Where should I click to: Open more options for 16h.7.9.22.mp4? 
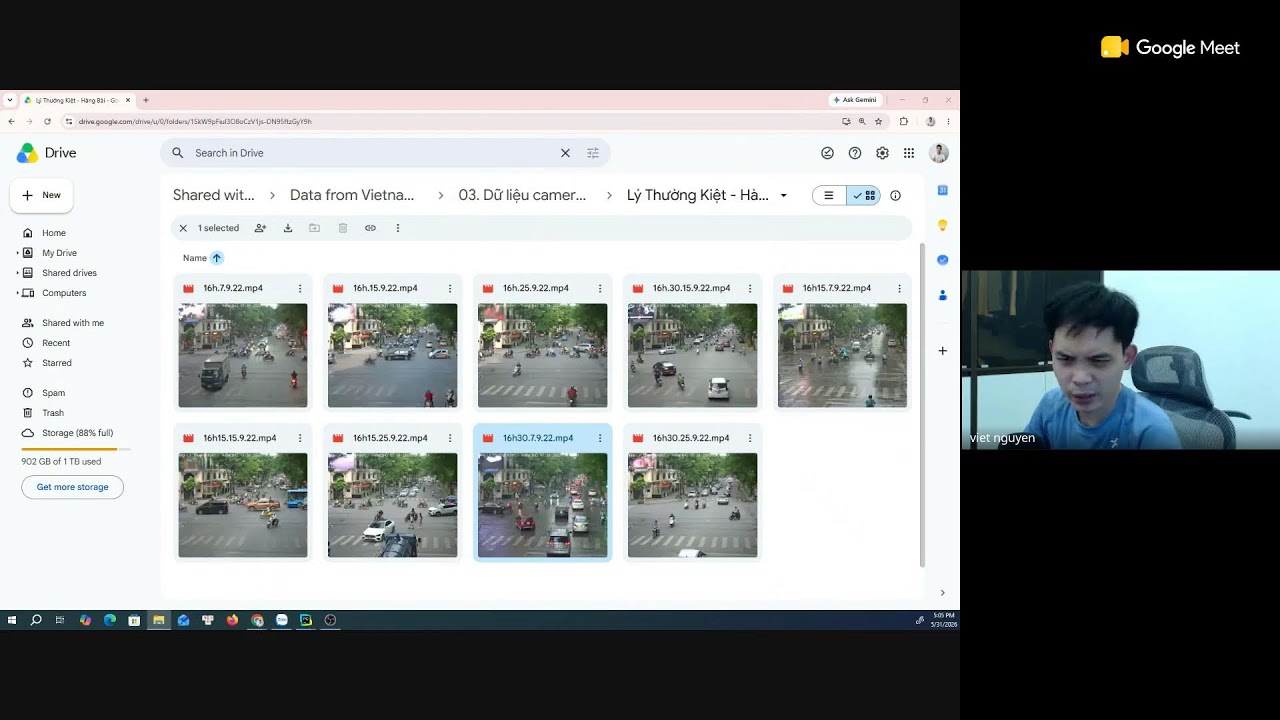(x=300, y=288)
